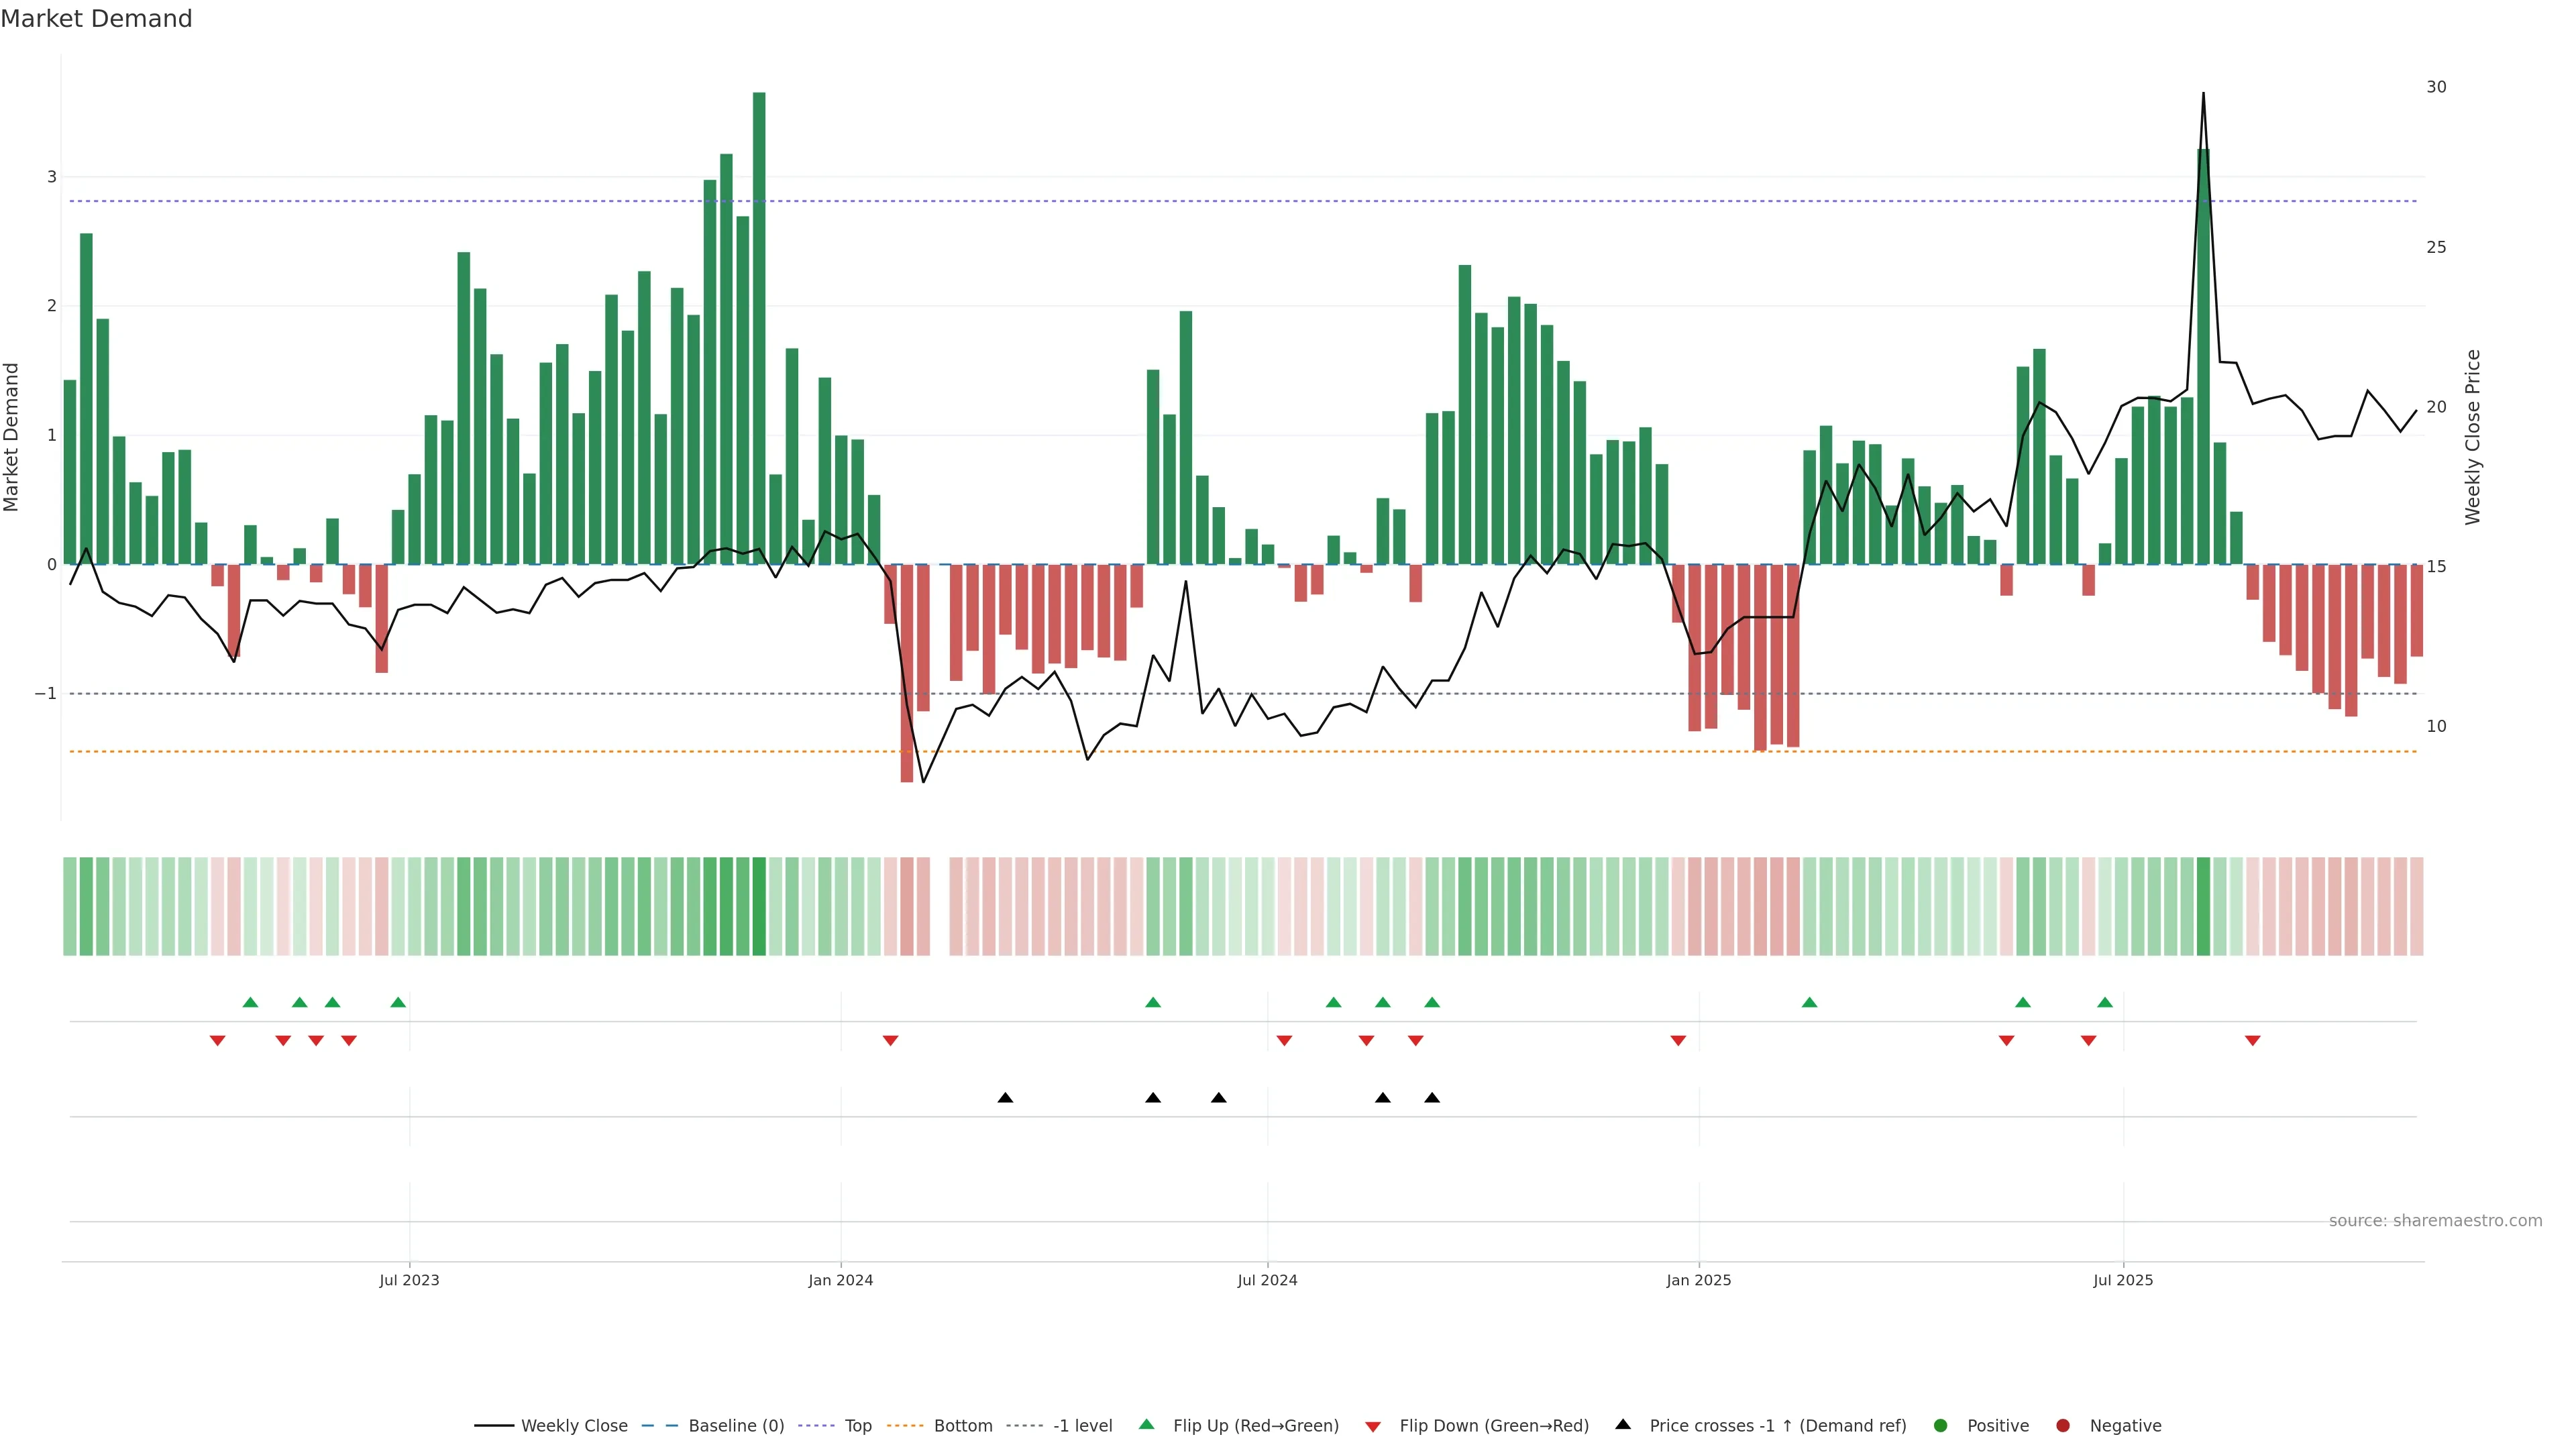Click the dark red Negative circle in legend
This screenshot has height=1449, width=2576.
pyautogui.click(x=2063, y=1425)
